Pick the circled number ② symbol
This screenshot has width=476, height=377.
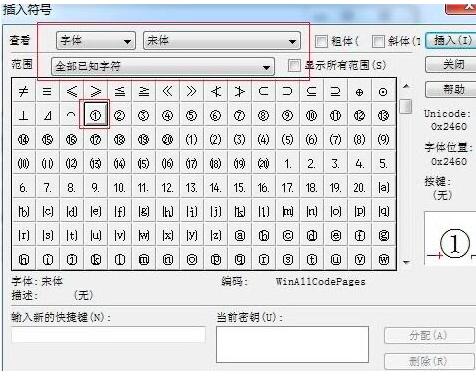(119, 115)
